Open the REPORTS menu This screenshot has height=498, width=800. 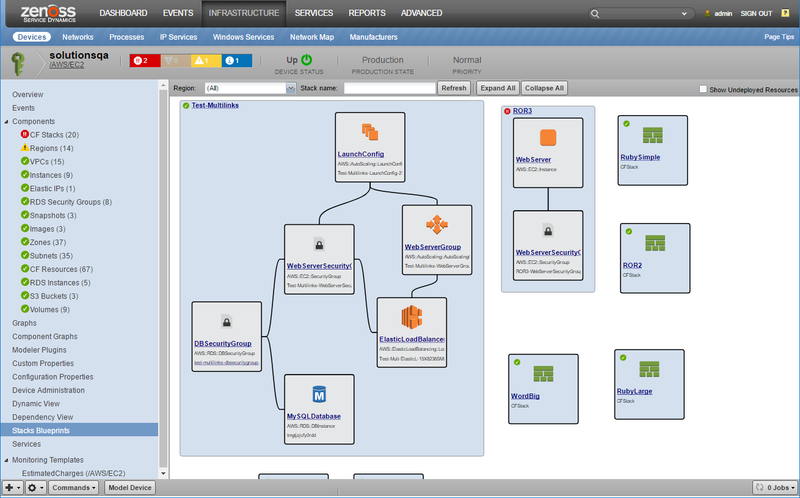[x=367, y=13]
